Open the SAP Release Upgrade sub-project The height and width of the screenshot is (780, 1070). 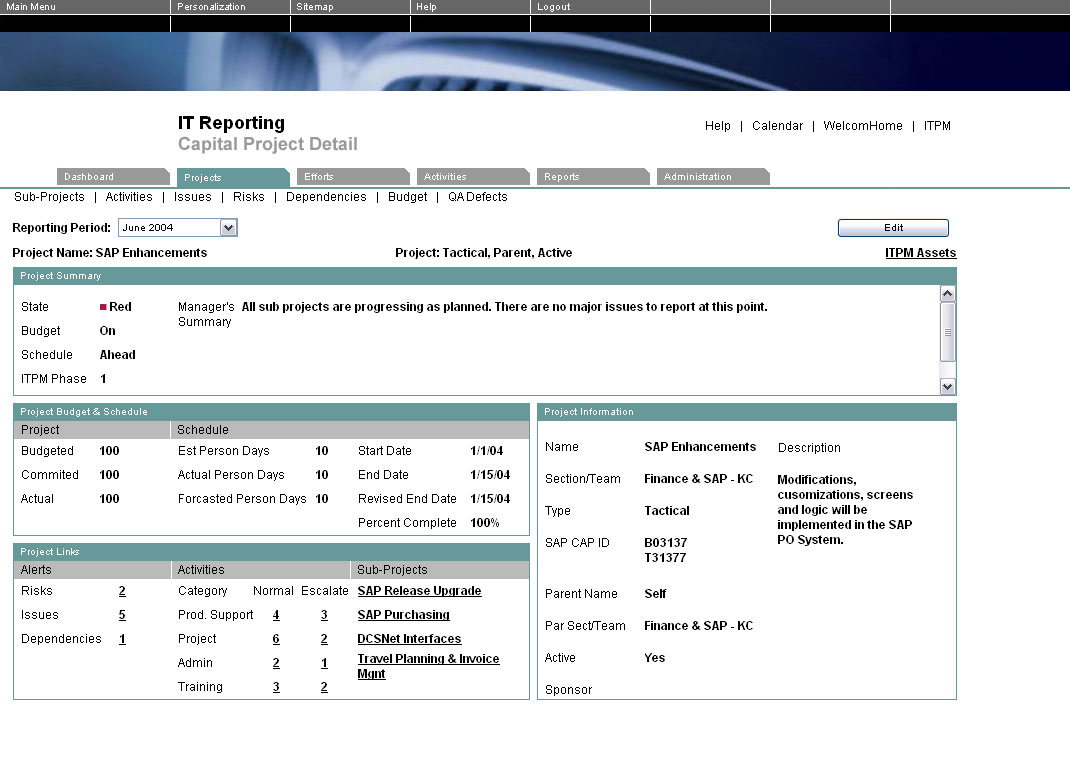(x=419, y=591)
